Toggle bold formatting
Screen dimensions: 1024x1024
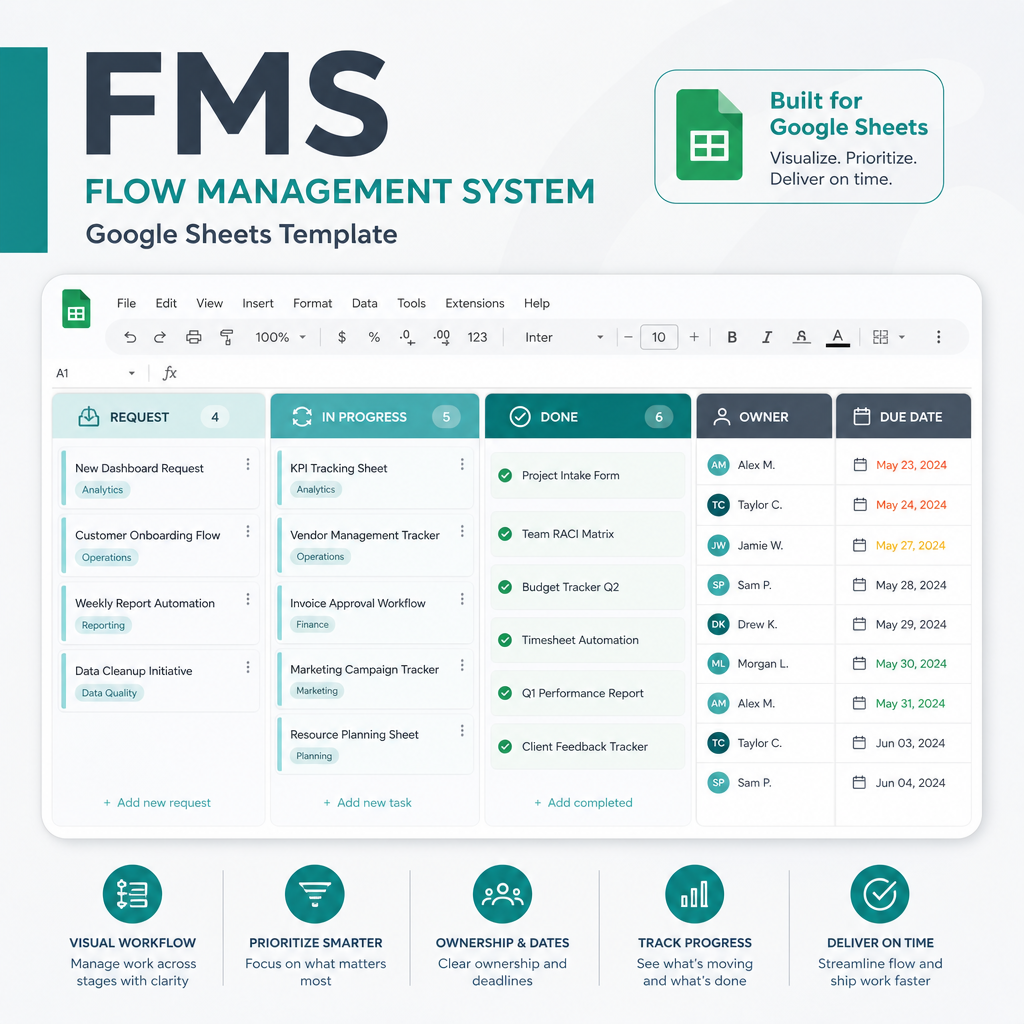[x=732, y=337]
